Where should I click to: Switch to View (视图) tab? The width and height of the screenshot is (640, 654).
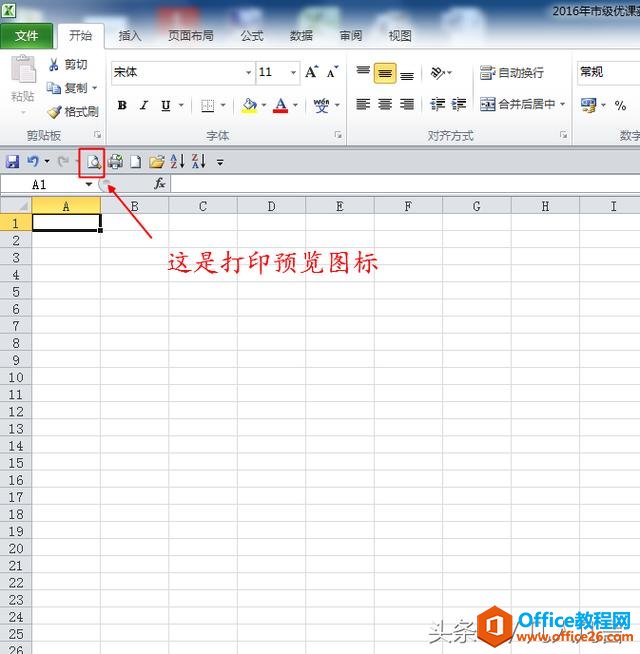tap(400, 36)
